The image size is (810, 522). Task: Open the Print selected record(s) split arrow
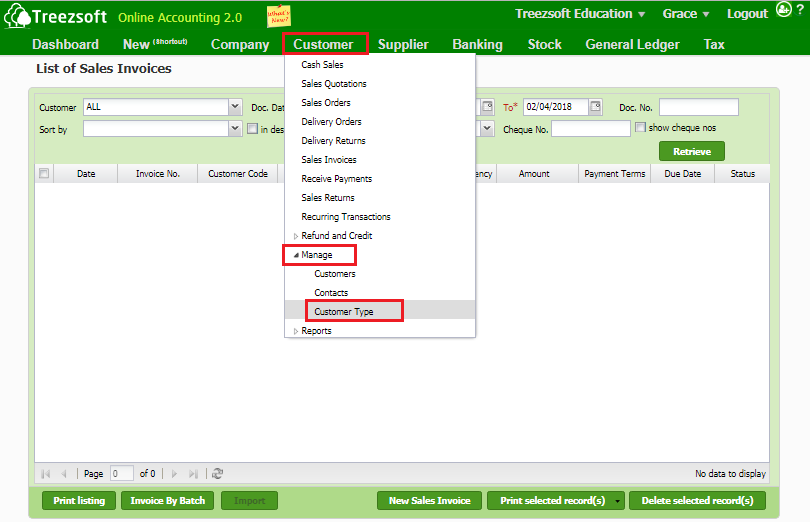[618, 500]
